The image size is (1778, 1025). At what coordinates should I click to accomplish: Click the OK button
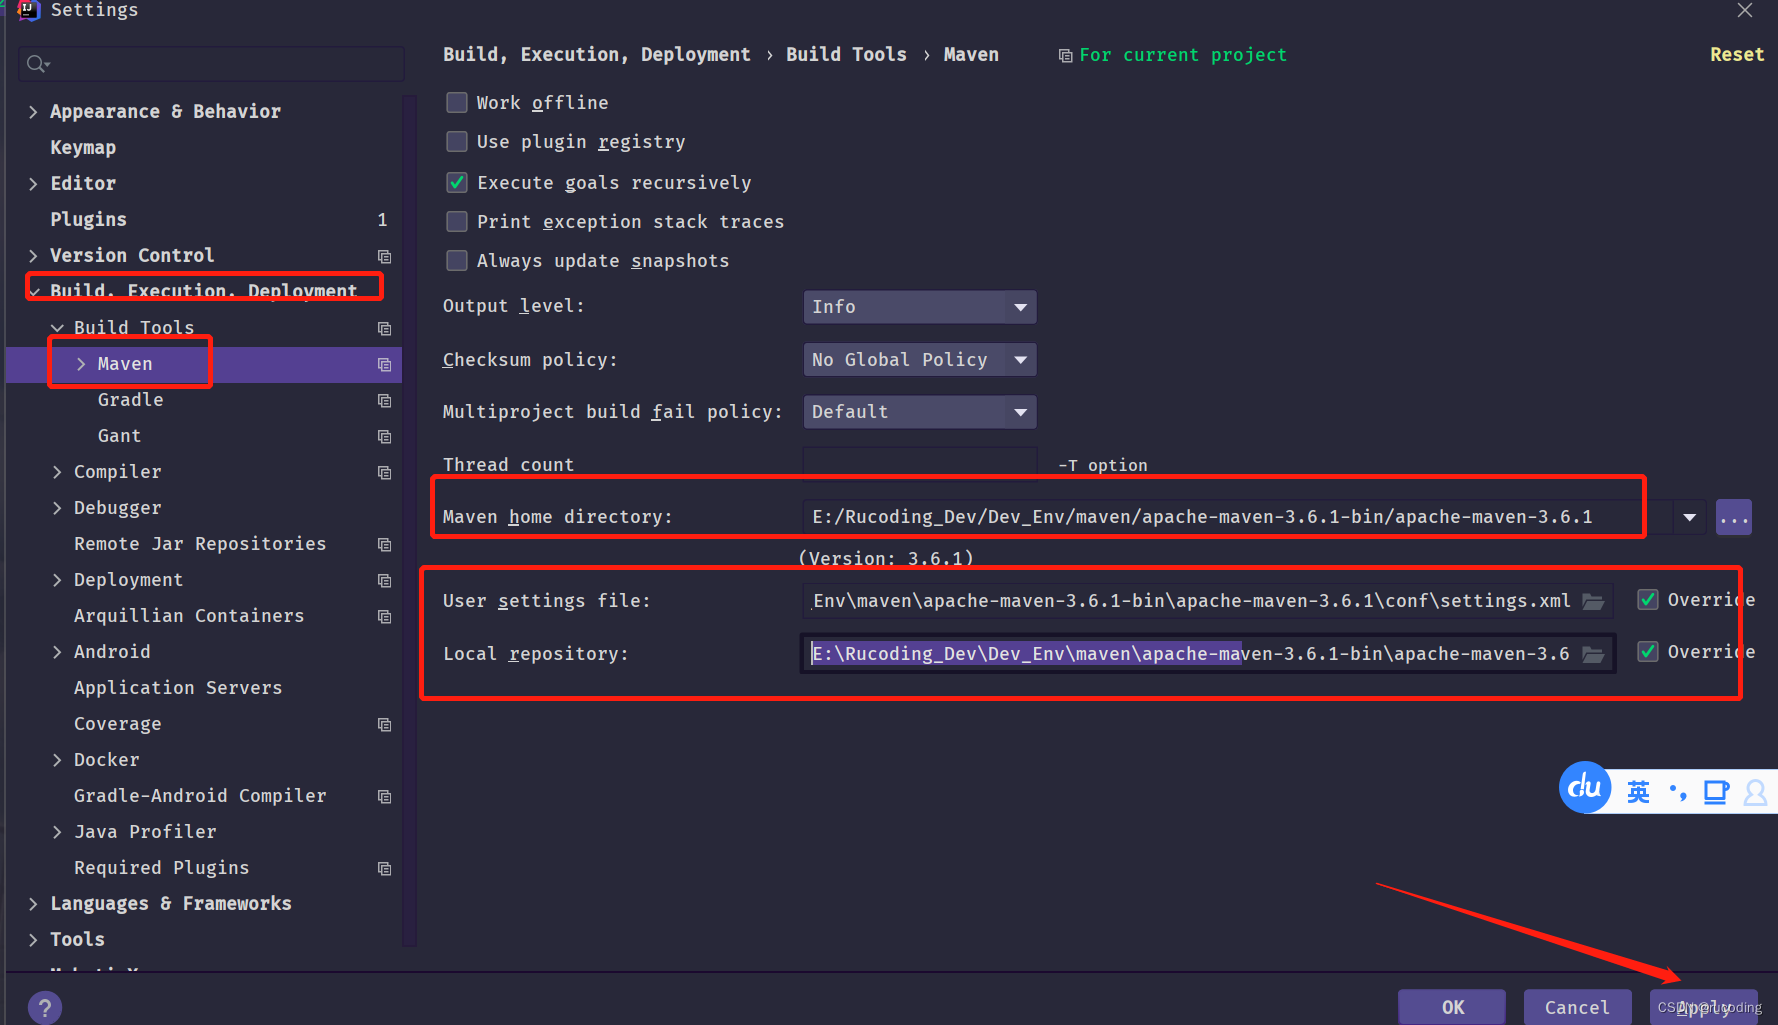(1452, 1007)
